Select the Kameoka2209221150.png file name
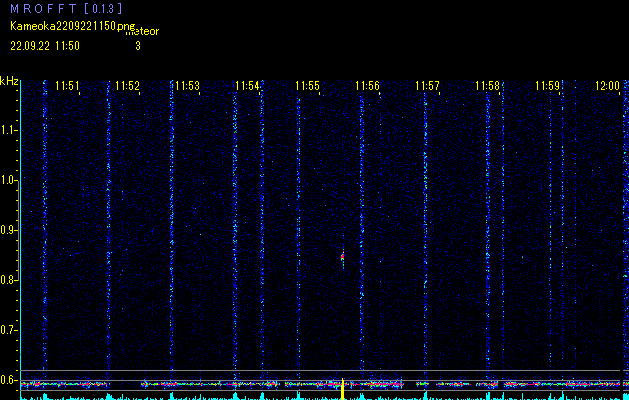 pos(74,26)
